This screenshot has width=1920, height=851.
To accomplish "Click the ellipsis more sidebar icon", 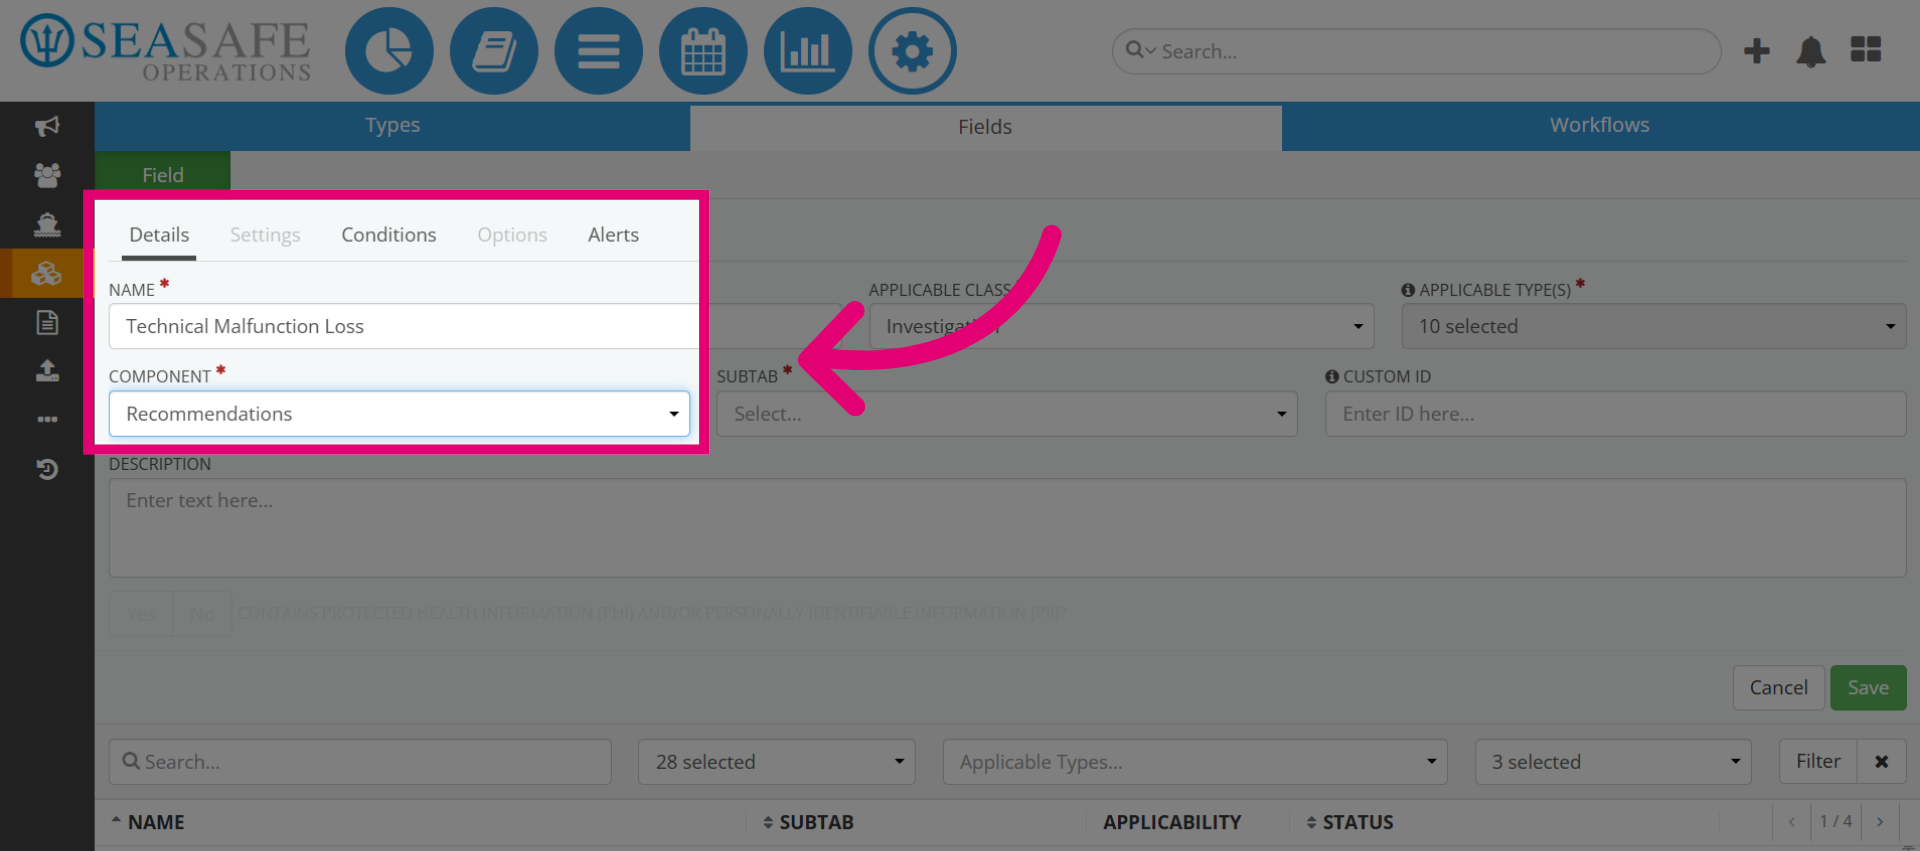I will (x=47, y=419).
